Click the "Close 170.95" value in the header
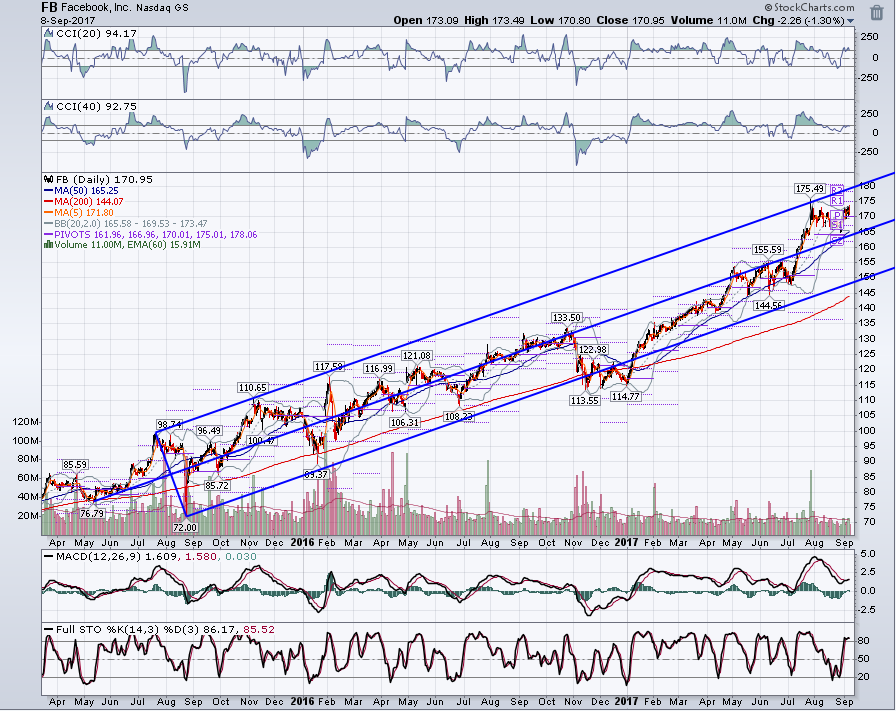The image size is (896, 711). 630,21
